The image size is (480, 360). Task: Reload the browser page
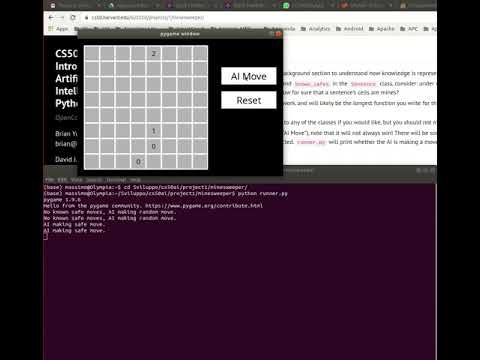point(73,17)
